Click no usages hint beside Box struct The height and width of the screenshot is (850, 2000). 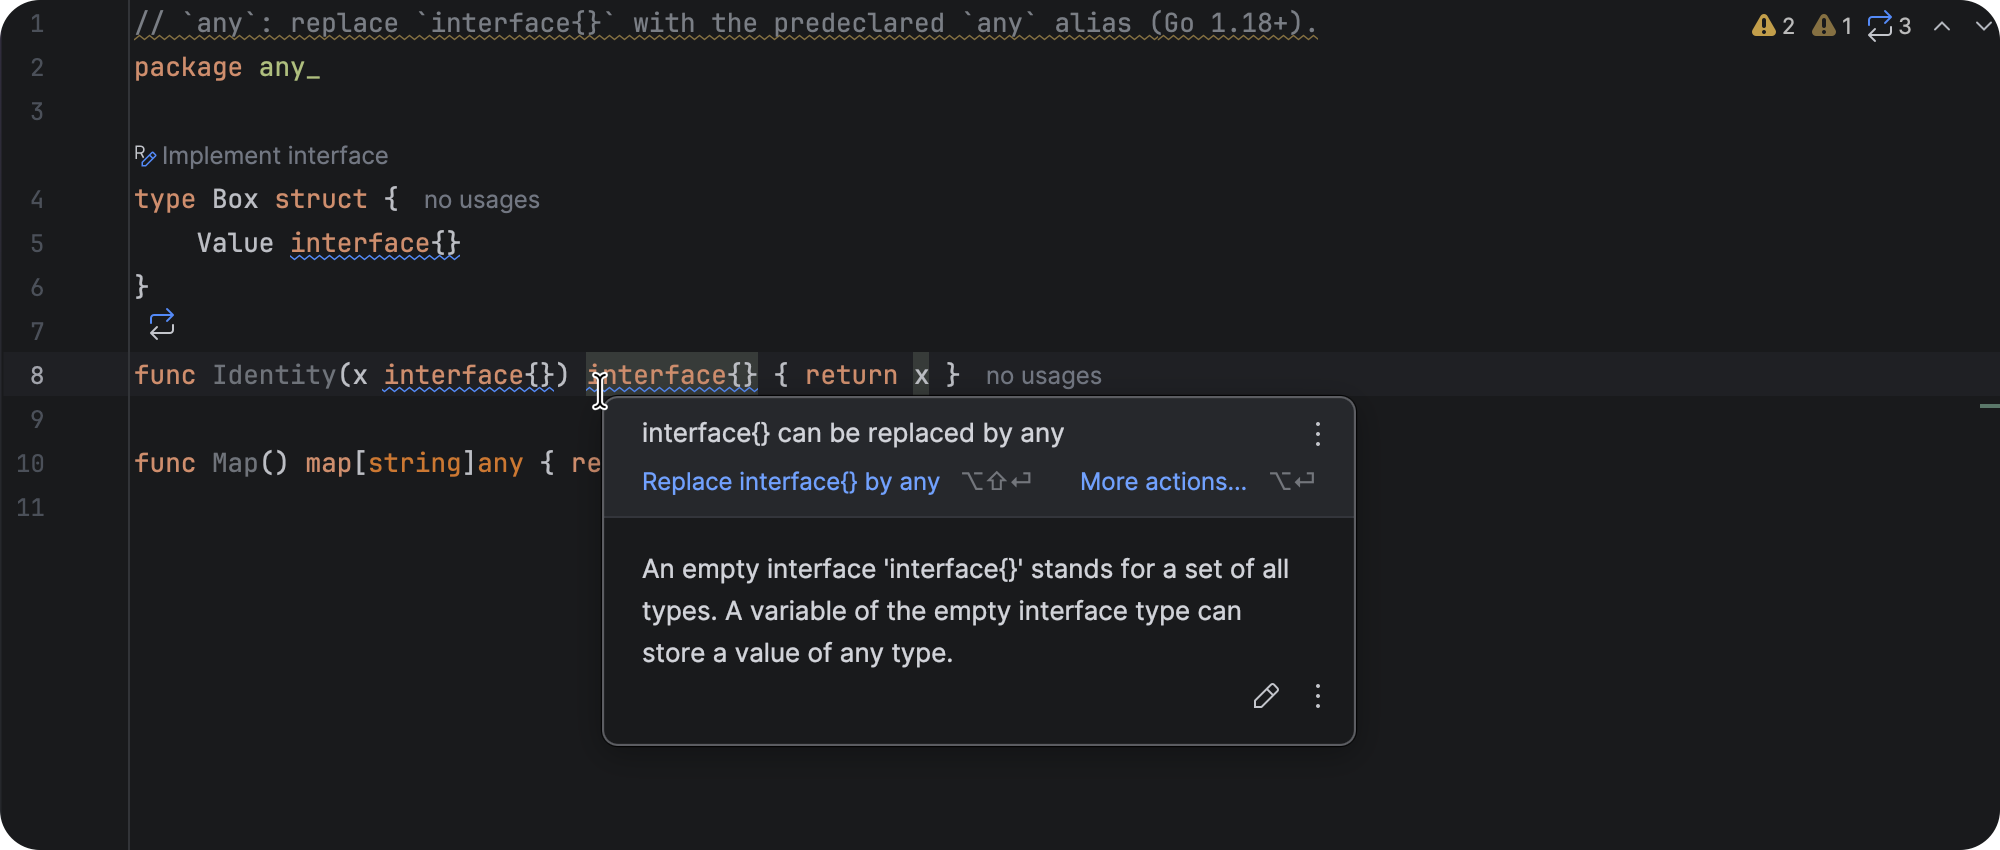point(482,200)
